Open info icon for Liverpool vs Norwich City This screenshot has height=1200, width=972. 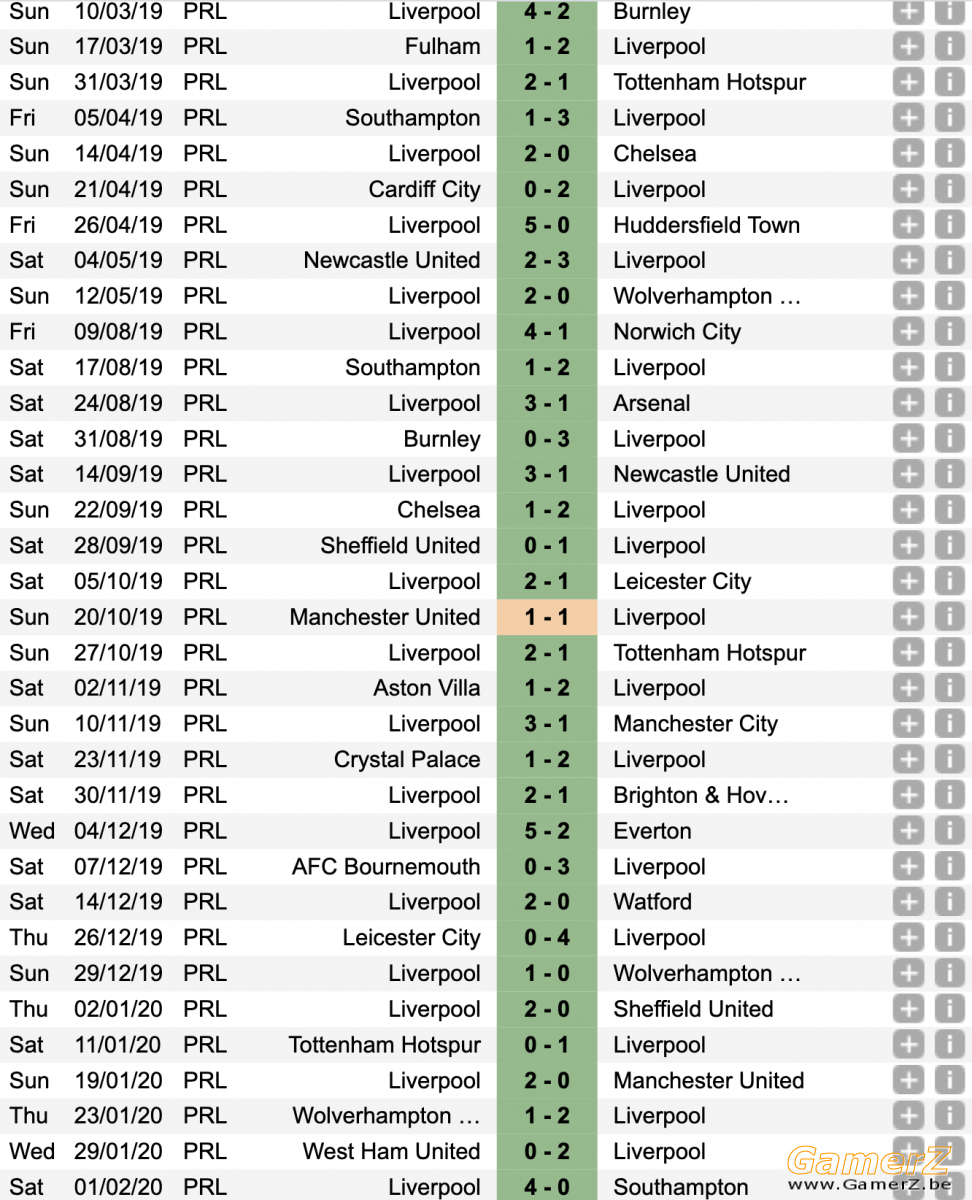(949, 332)
